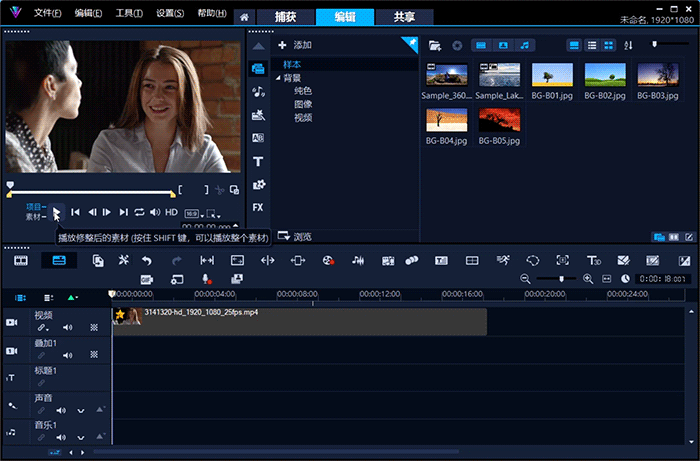Open the resize/crop mode dropdown in preview
700x461 pixels.
pyautogui.click(x=213, y=214)
